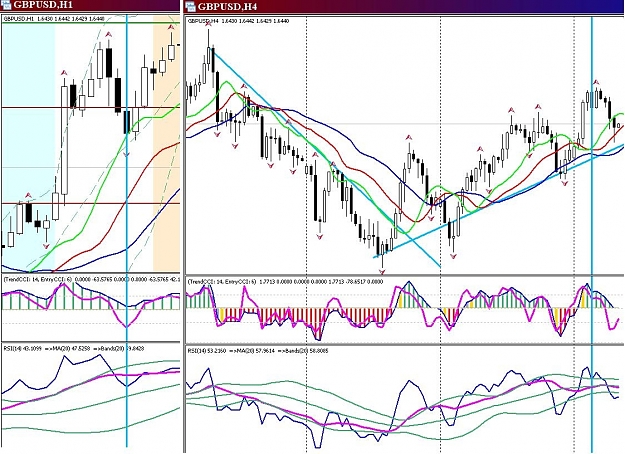Select the cyan vertical line in H1 chart
This screenshot has height=454, width=625.
pos(127,231)
